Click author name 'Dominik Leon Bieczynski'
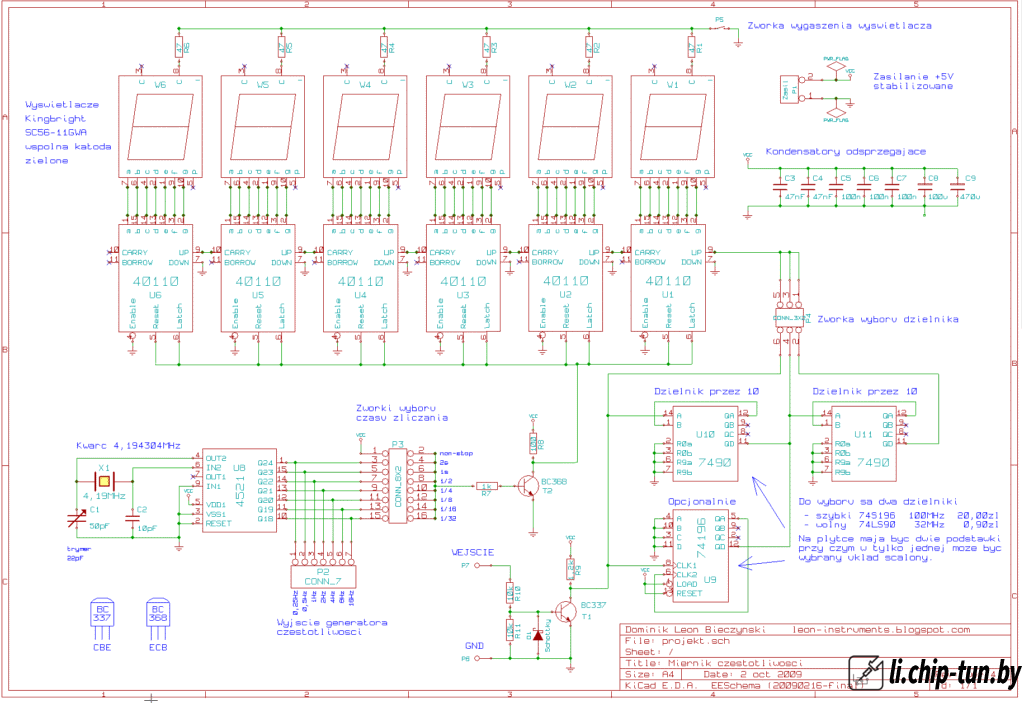The height and width of the screenshot is (703, 1024). [x=696, y=630]
